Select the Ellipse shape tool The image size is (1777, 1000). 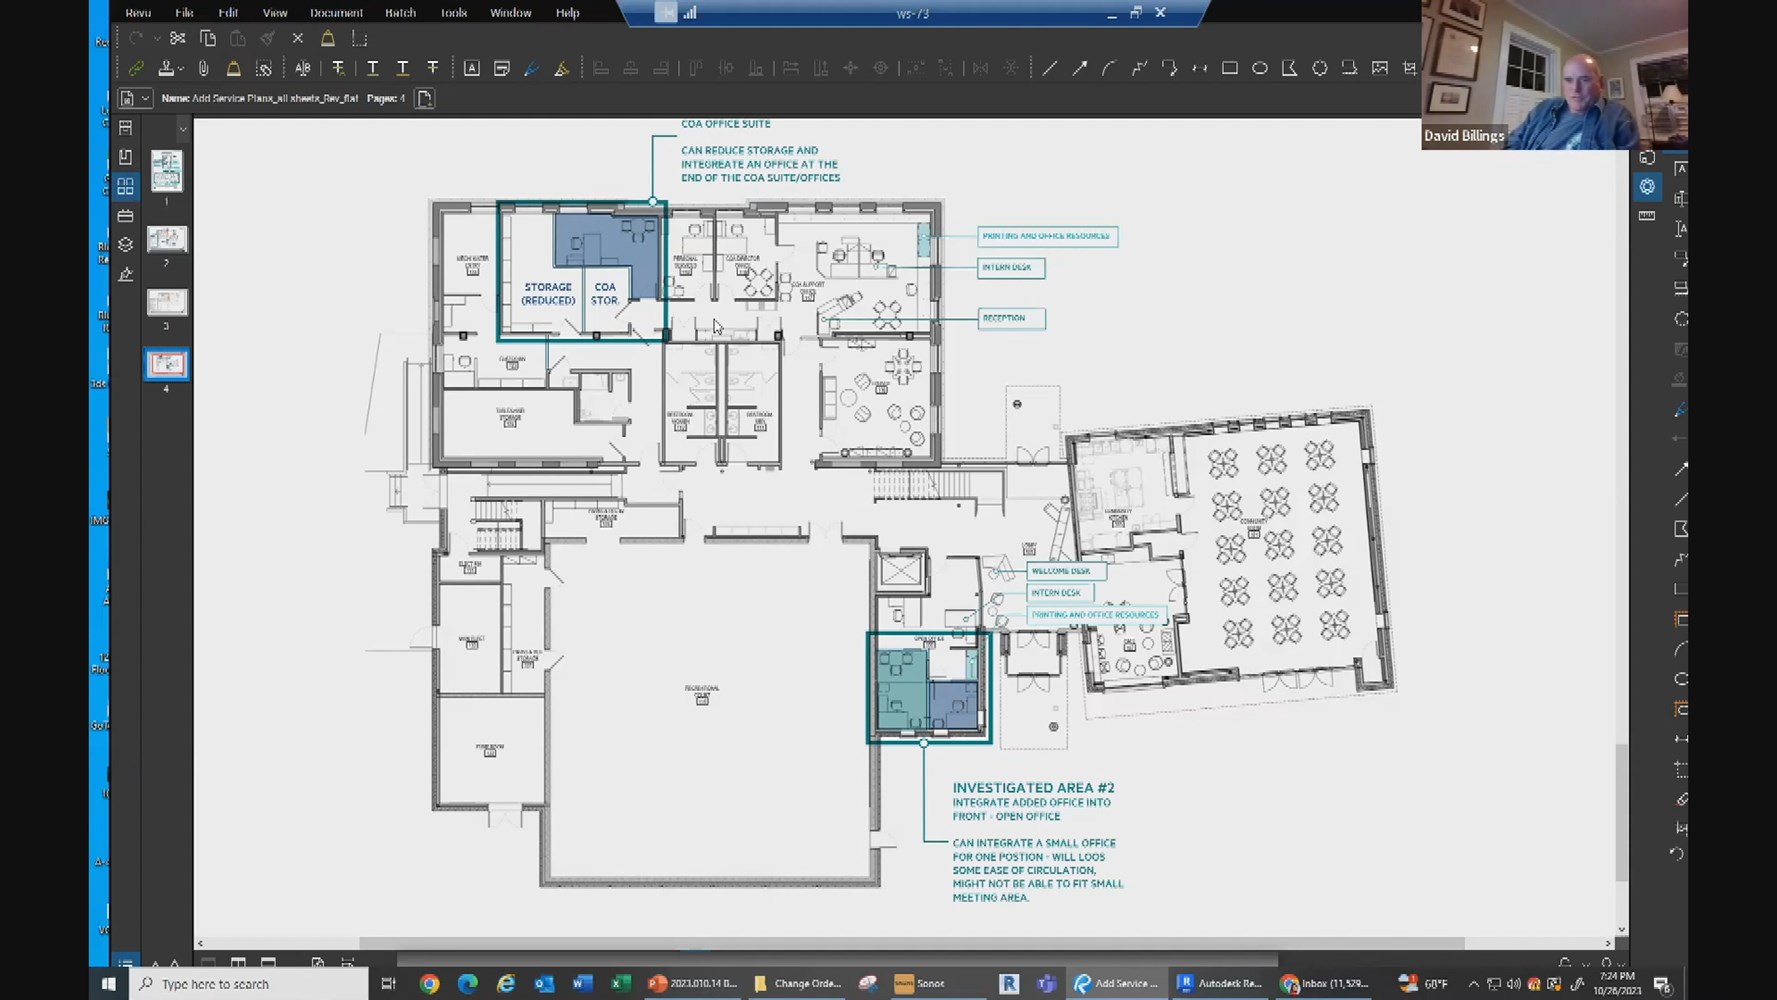pyautogui.click(x=1260, y=68)
